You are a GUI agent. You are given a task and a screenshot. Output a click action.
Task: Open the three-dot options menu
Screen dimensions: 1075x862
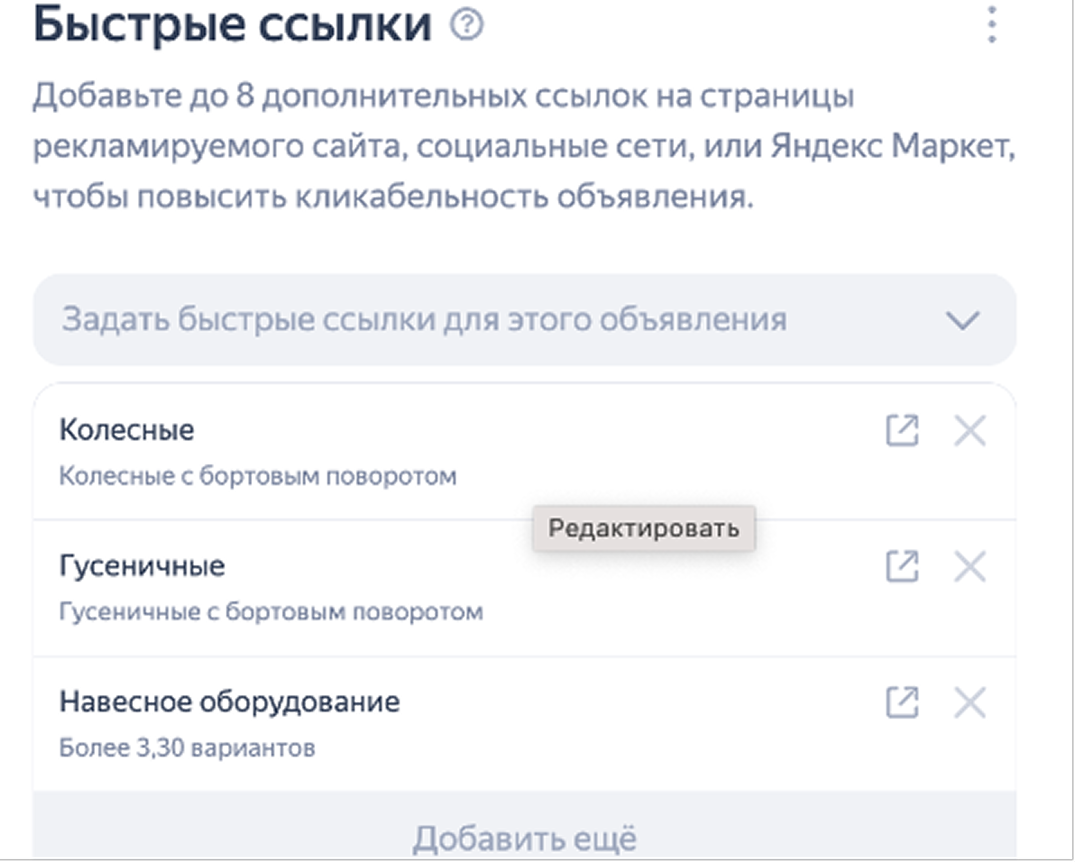(x=991, y=25)
